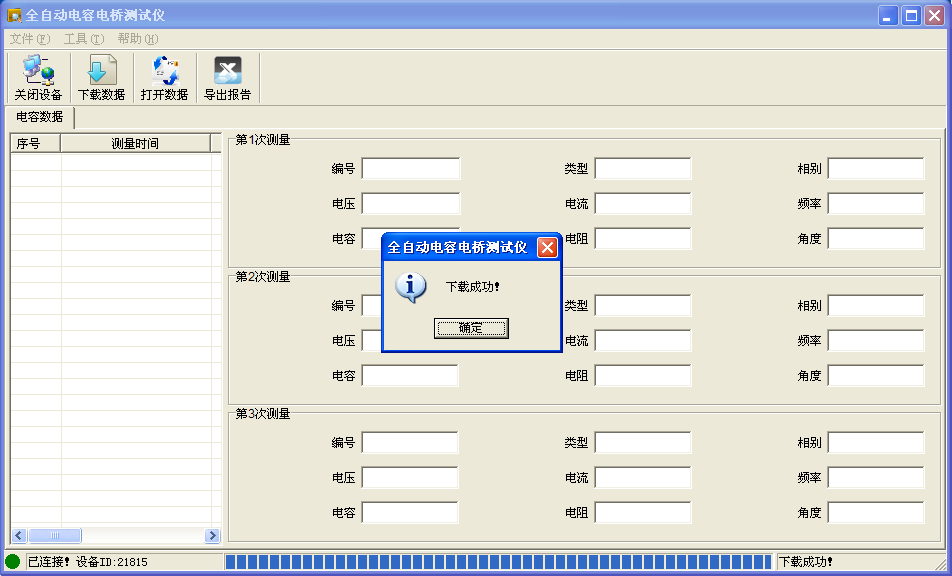
Task: Click the download progress bar
Action: [498, 562]
